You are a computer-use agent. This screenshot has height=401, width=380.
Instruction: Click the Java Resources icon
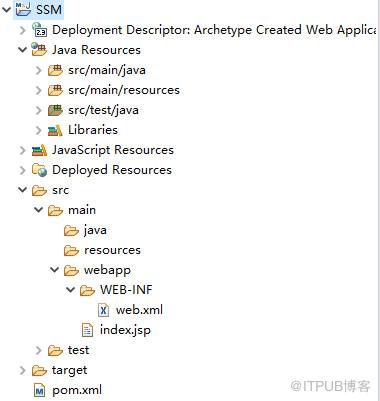click(39, 49)
